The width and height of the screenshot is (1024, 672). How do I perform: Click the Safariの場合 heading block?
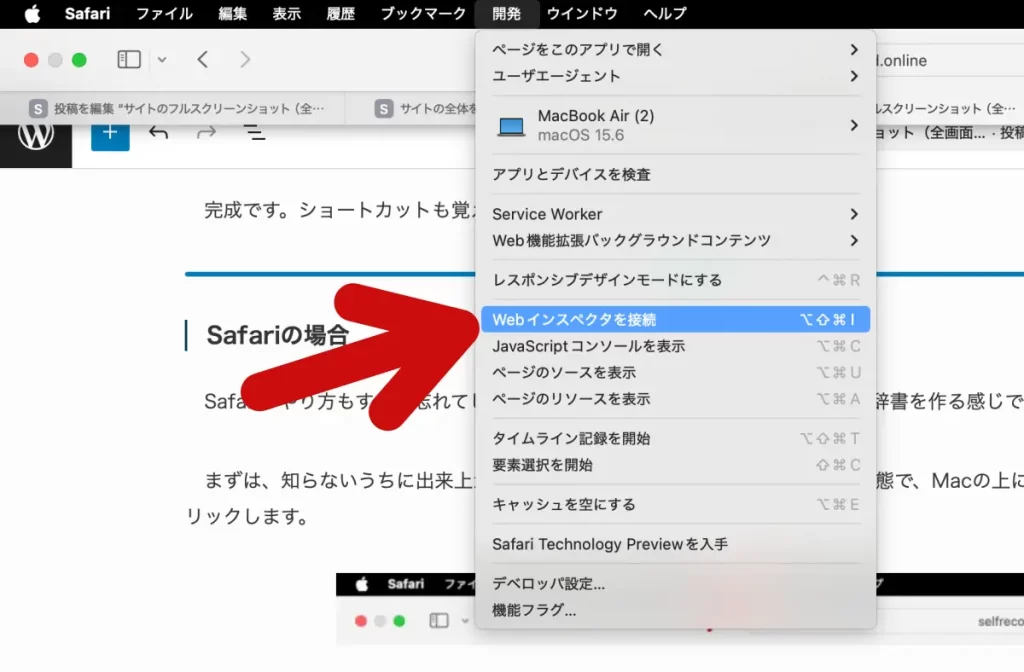point(277,335)
